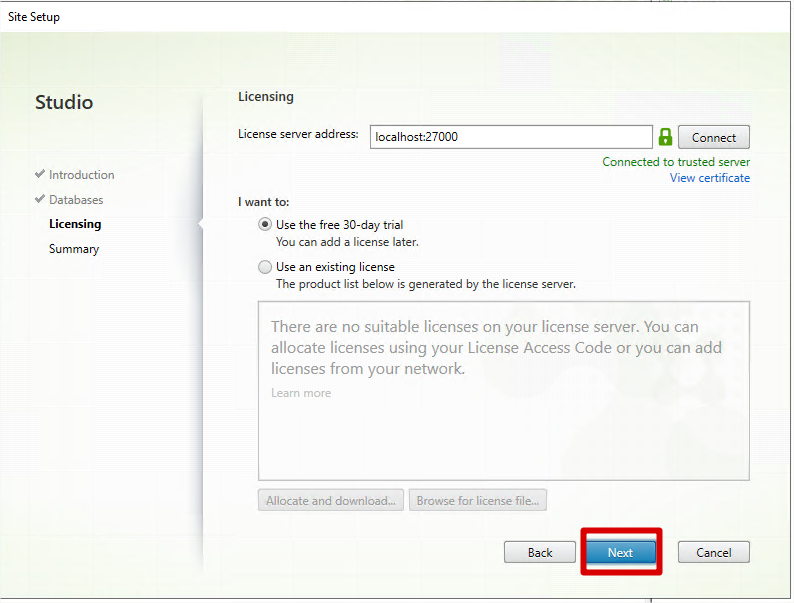Click the Learn more link

coord(301,393)
